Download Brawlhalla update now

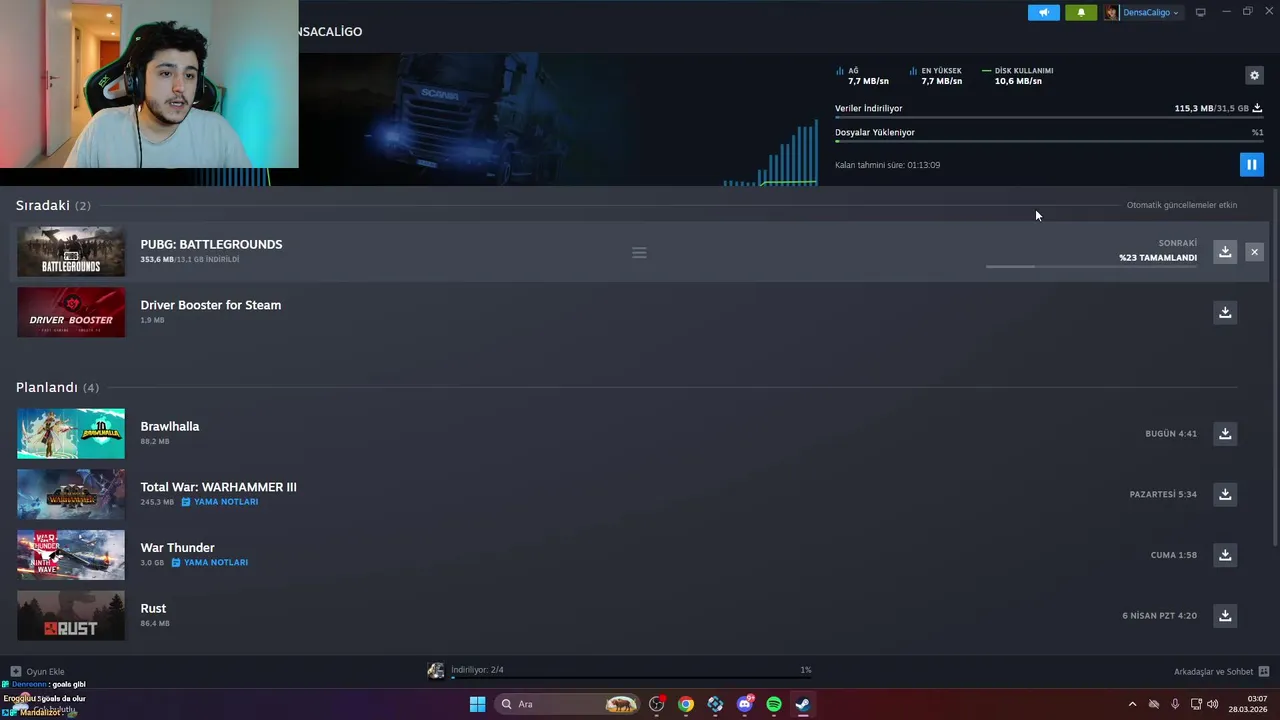click(x=1225, y=434)
